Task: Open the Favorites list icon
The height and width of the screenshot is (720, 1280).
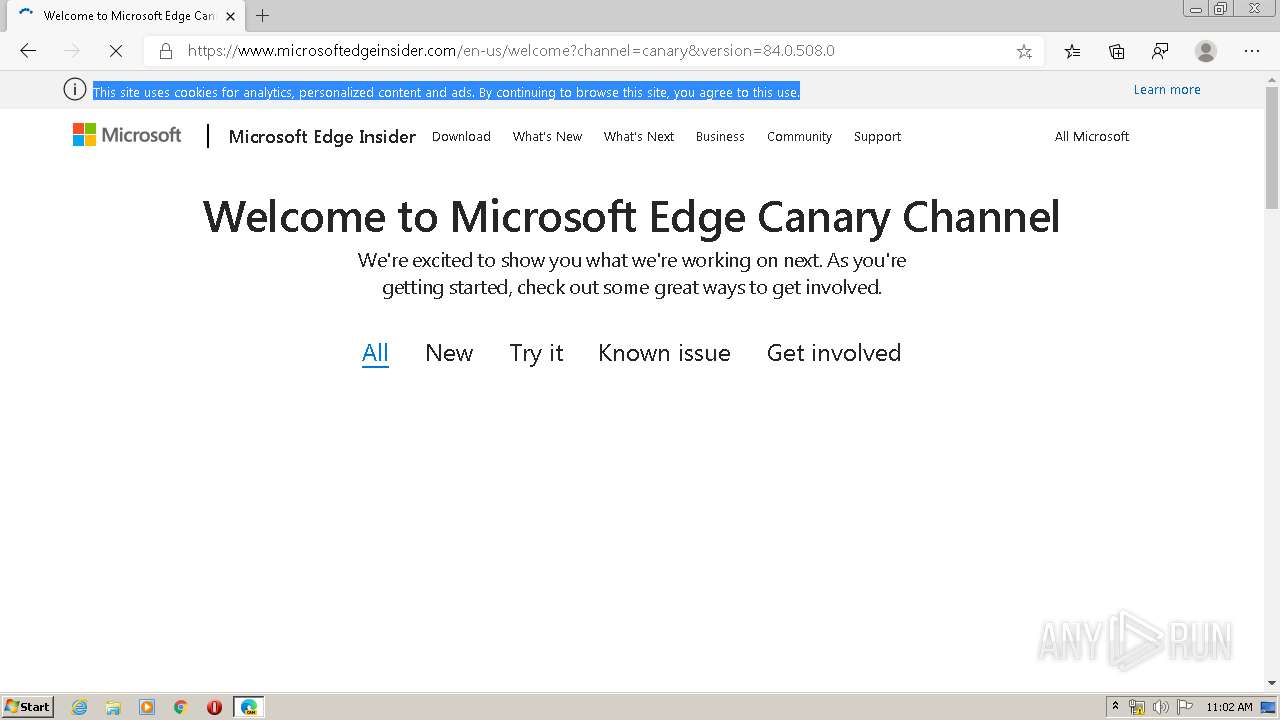Action: coord(1072,51)
